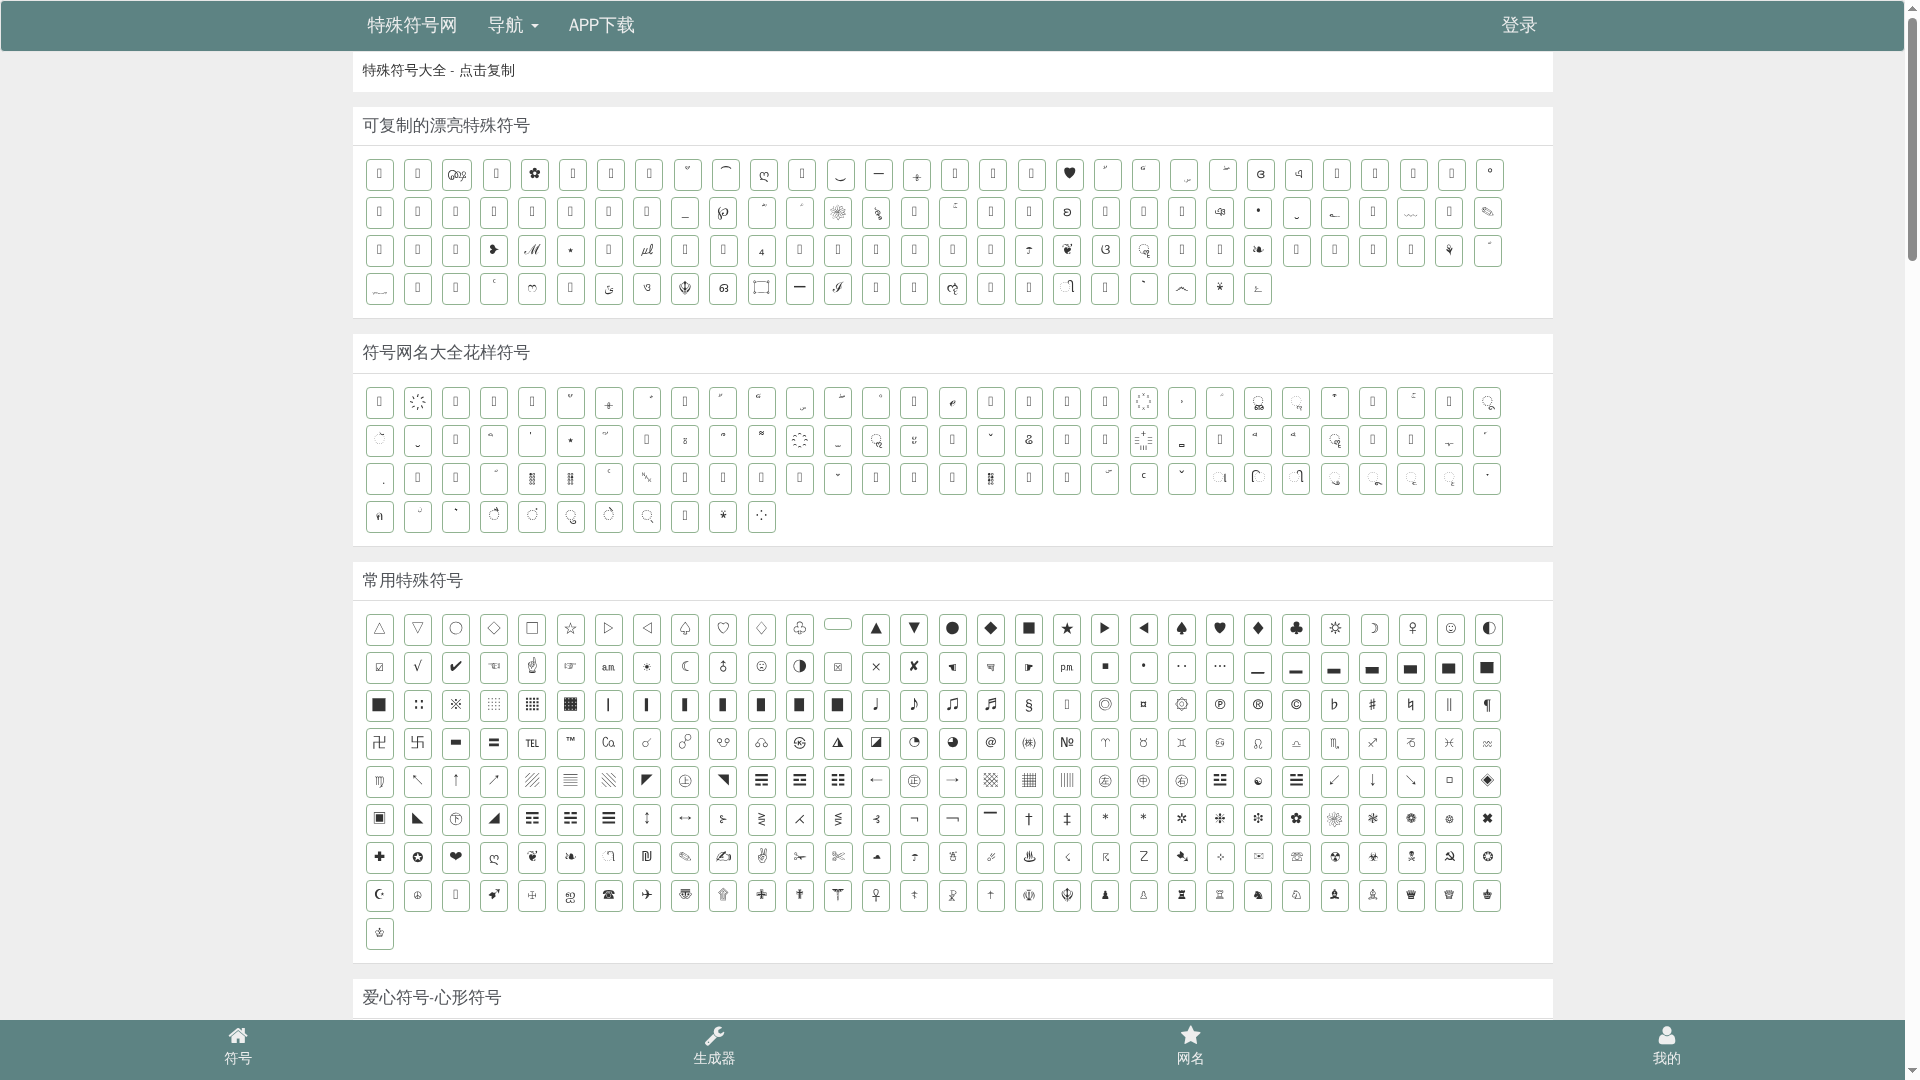This screenshot has height=1080, width=1920.
Task: Expand the 导航 dropdown menu
Action: (513, 25)
